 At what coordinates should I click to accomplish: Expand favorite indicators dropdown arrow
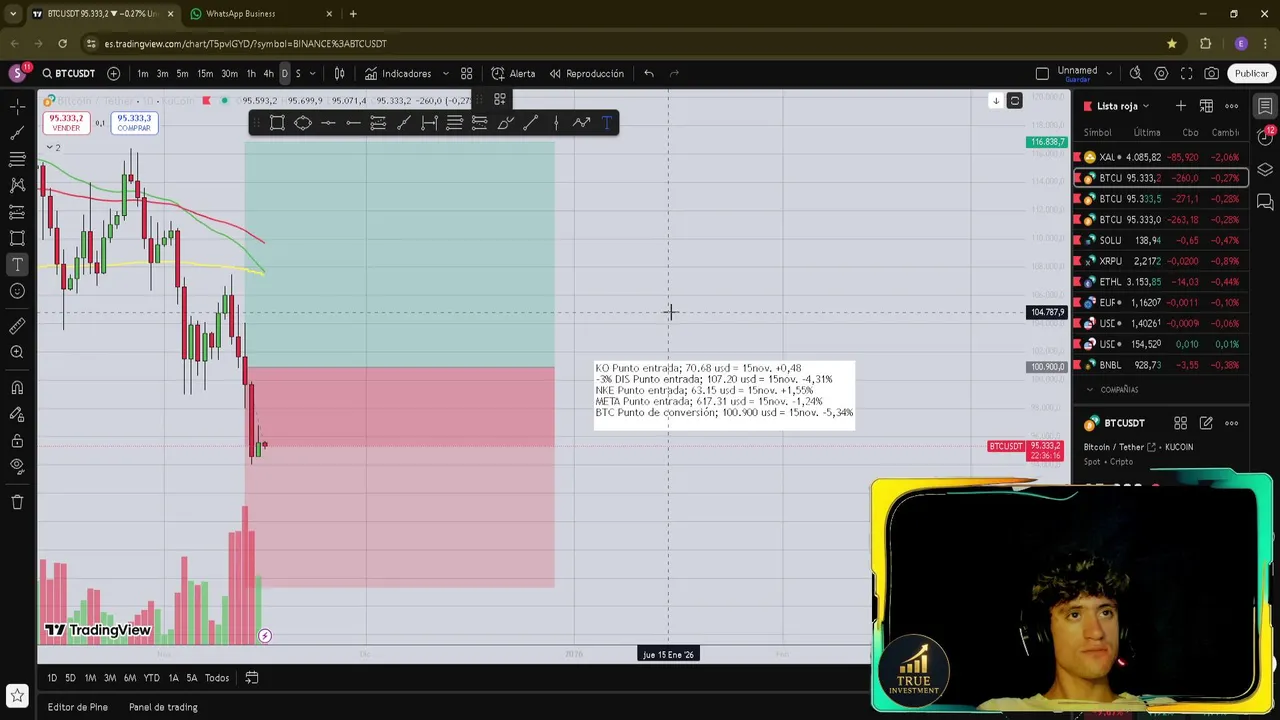point(445,73)
